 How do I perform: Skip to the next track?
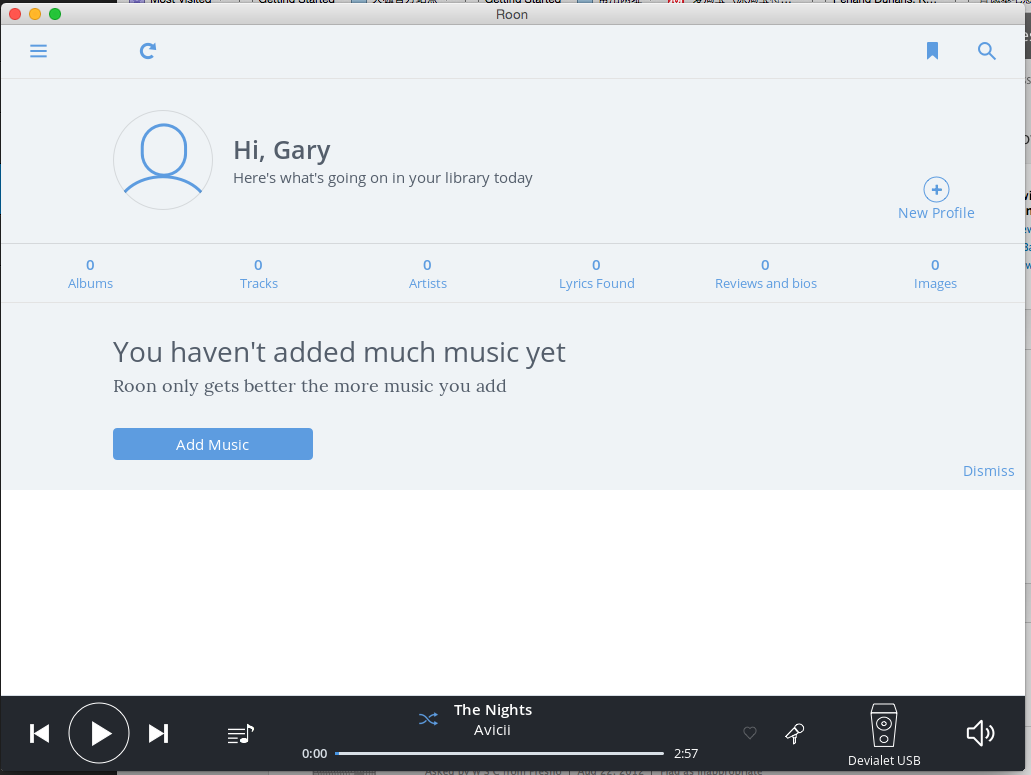[158, 734]
